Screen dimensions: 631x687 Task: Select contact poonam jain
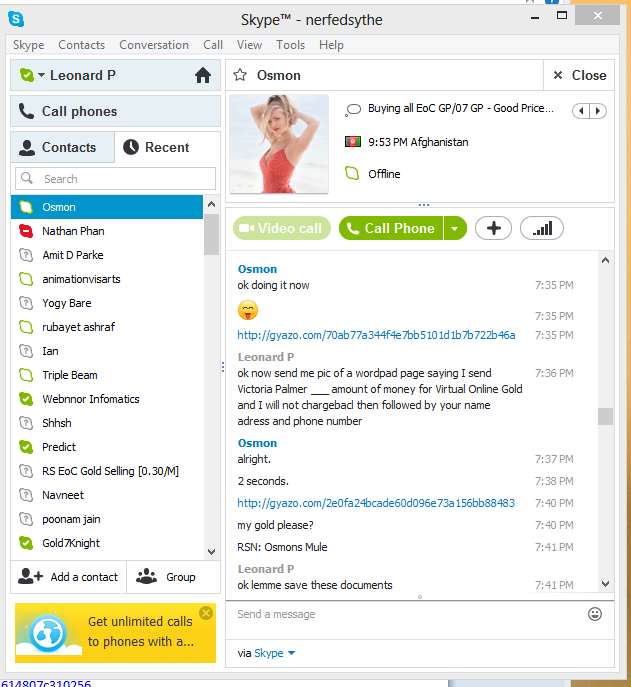coord(107,519)
